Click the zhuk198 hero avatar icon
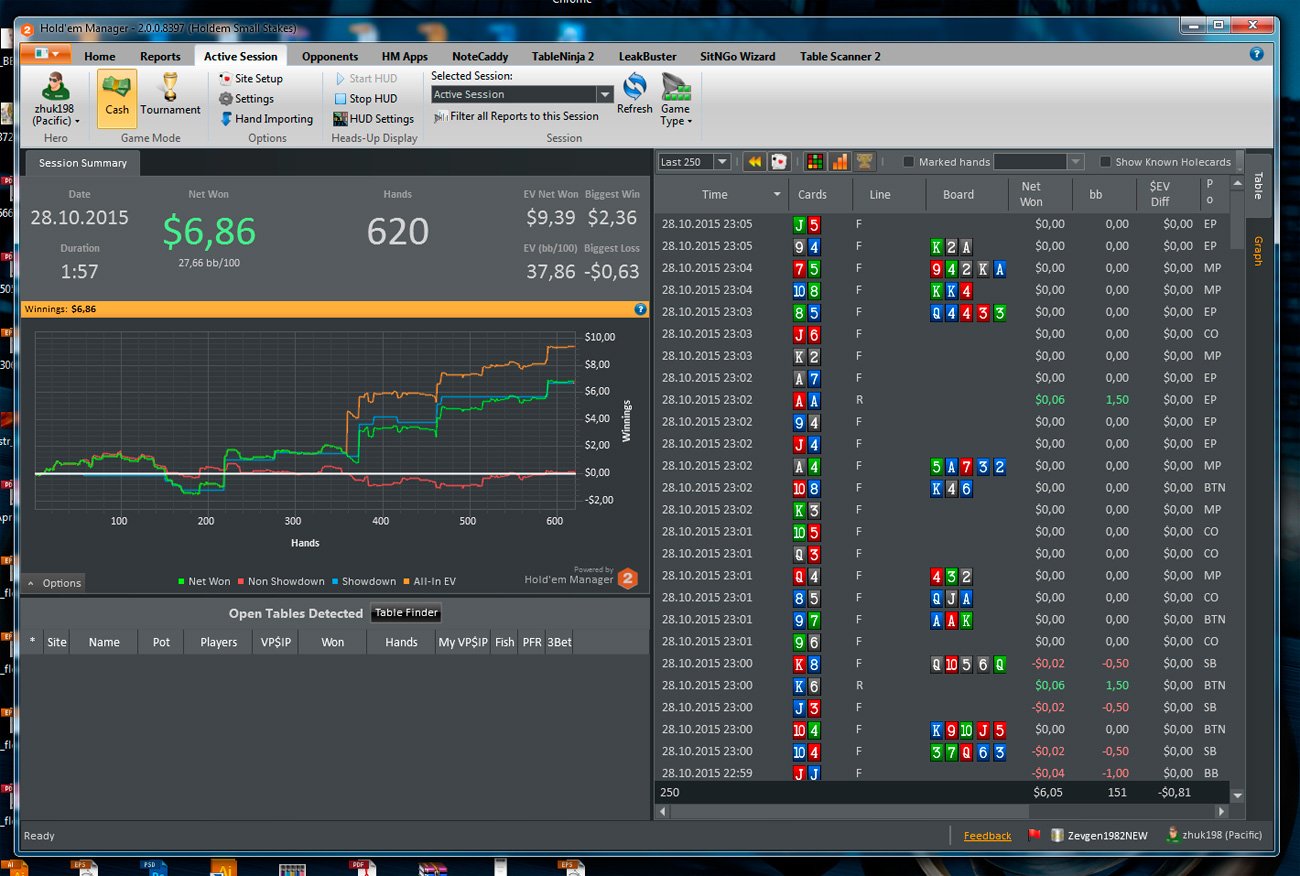 pyautogui.click(x=55, y=87)
